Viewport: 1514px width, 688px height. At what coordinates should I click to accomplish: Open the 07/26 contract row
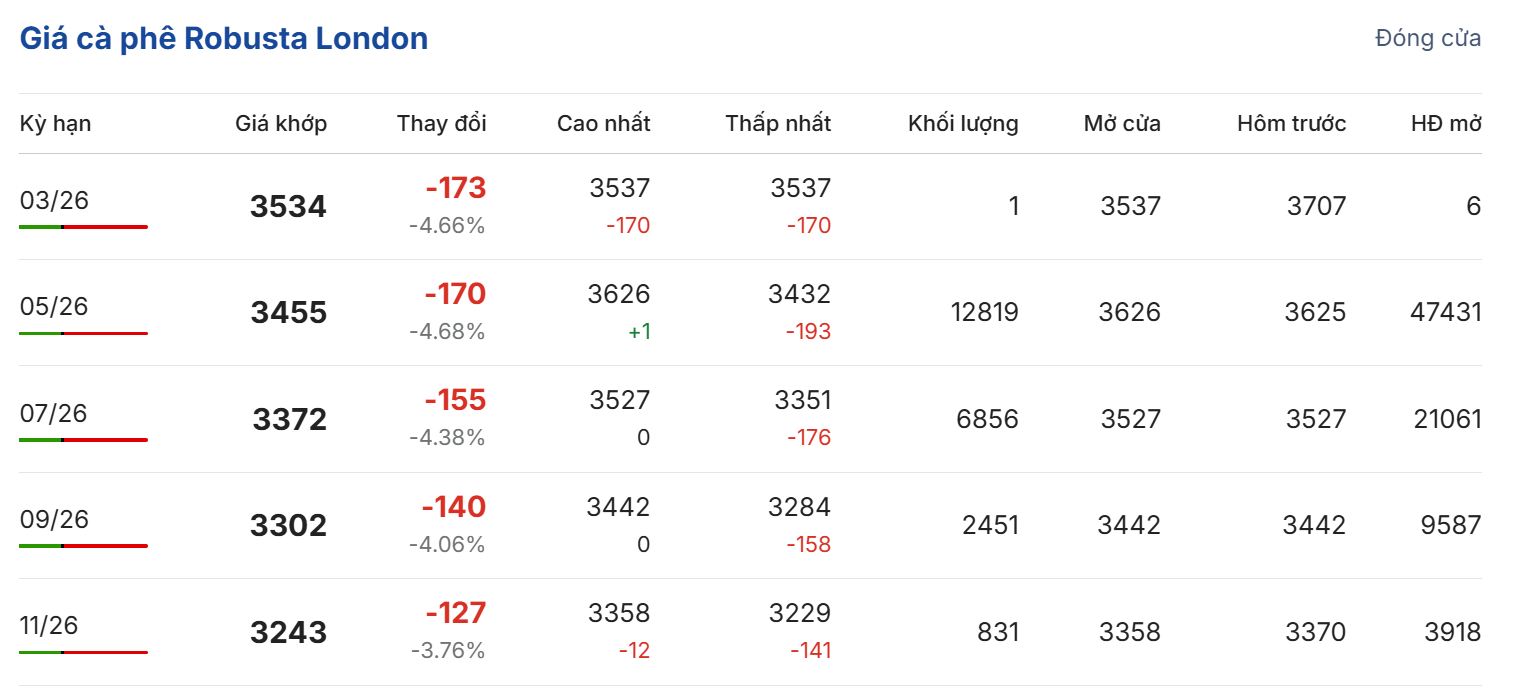point(54,412)
